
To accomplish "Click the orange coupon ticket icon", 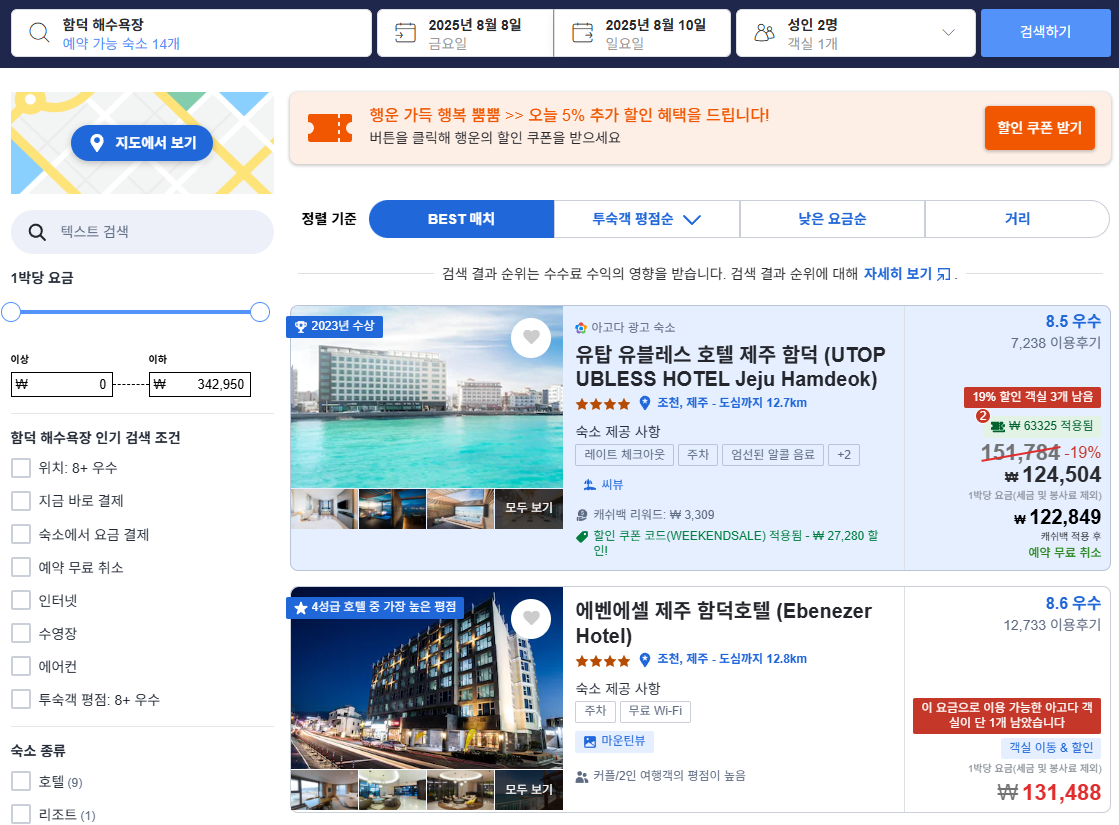I will (x=330, y=128).
